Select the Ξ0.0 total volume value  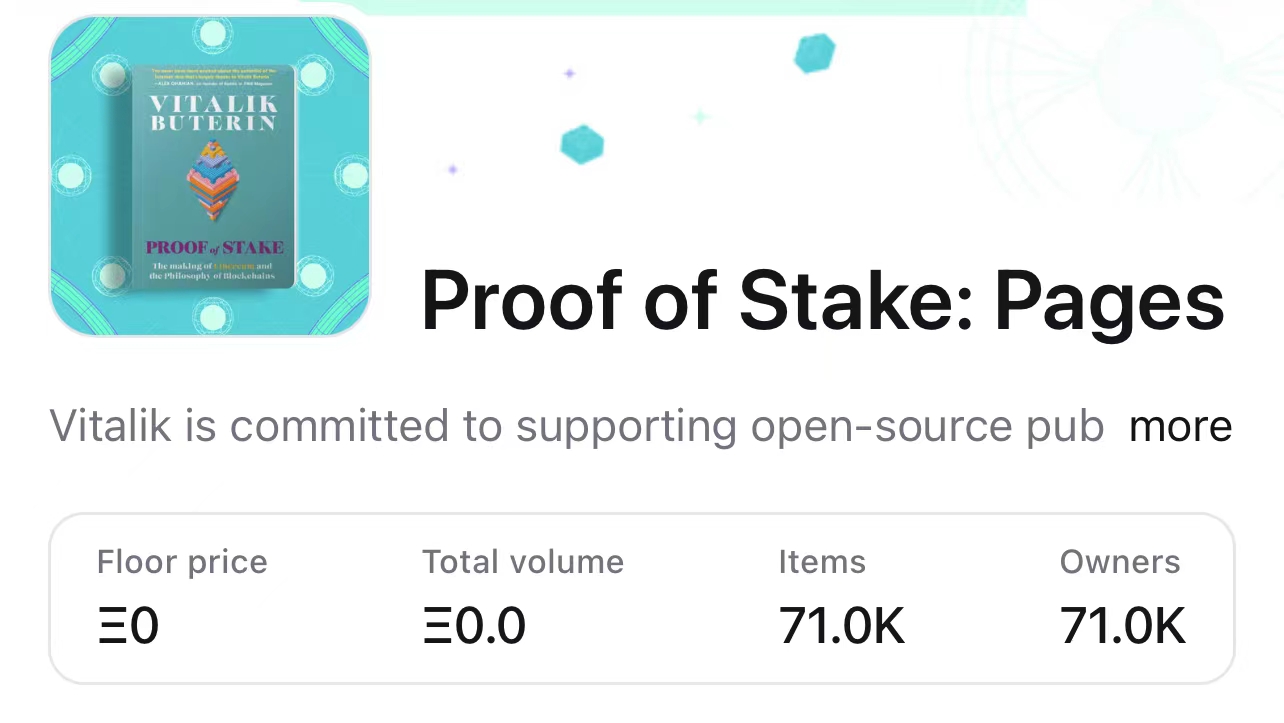pyautogui.click(x=474, y=627)
